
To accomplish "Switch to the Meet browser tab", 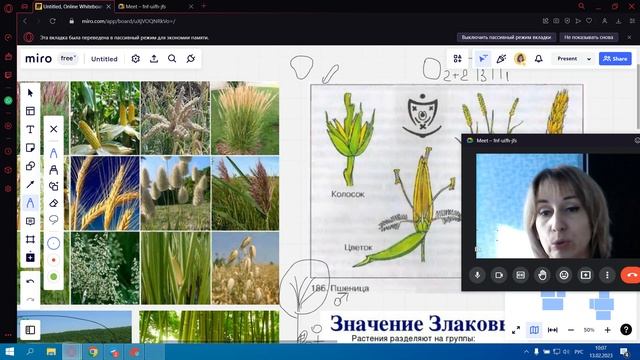I will (x=155, y=7).
